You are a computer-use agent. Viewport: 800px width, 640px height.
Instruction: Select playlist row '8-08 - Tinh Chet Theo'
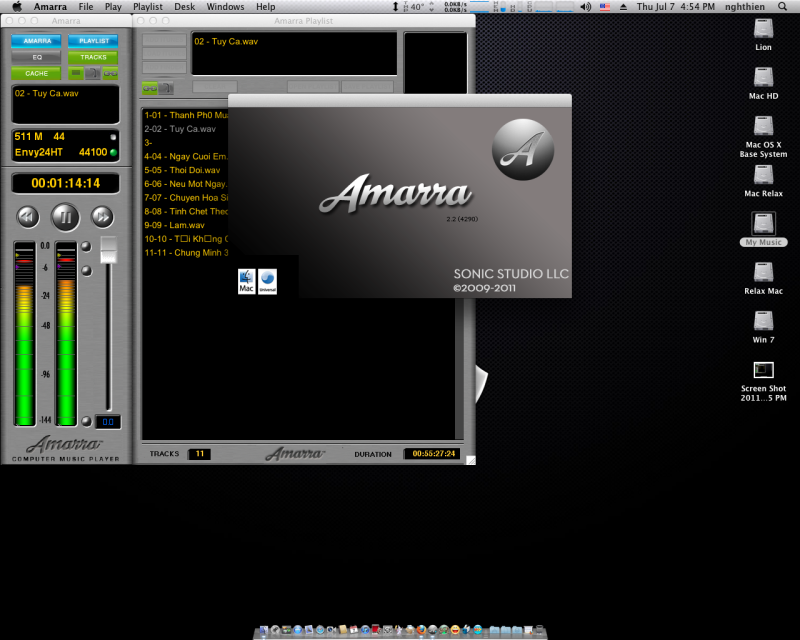186,212
